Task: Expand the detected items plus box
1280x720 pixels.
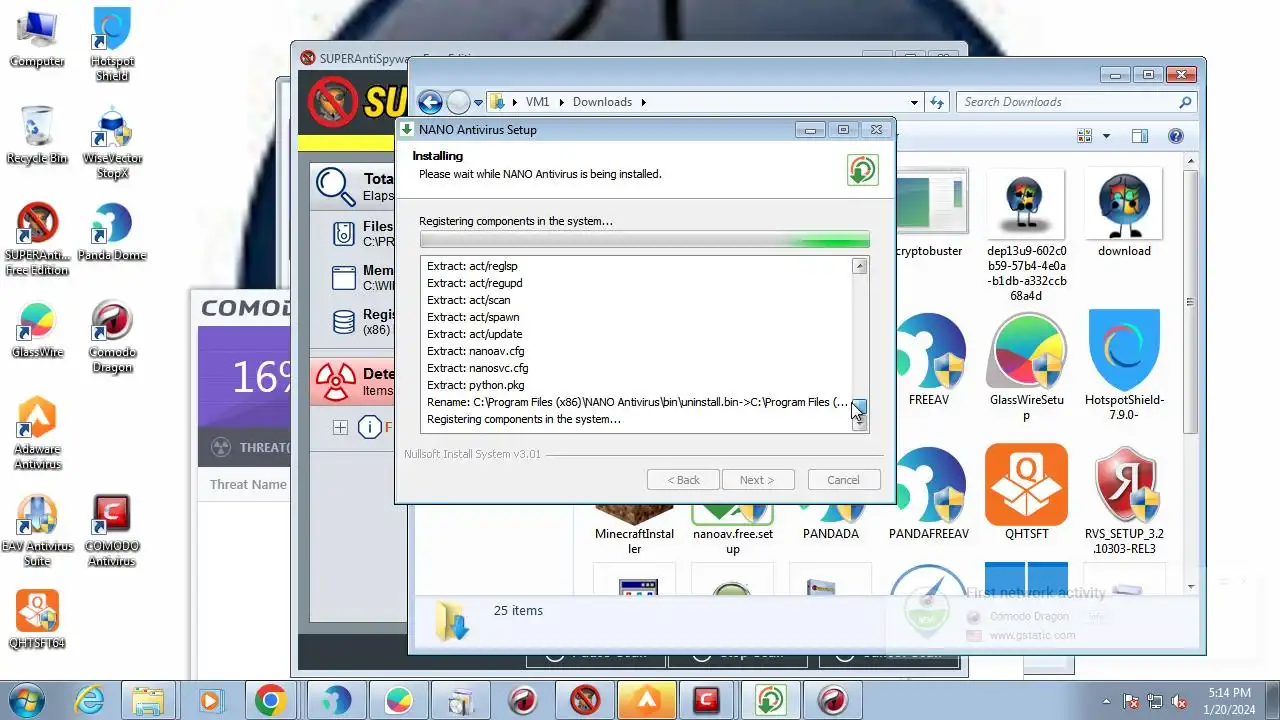Action: (x=340, y=427)
